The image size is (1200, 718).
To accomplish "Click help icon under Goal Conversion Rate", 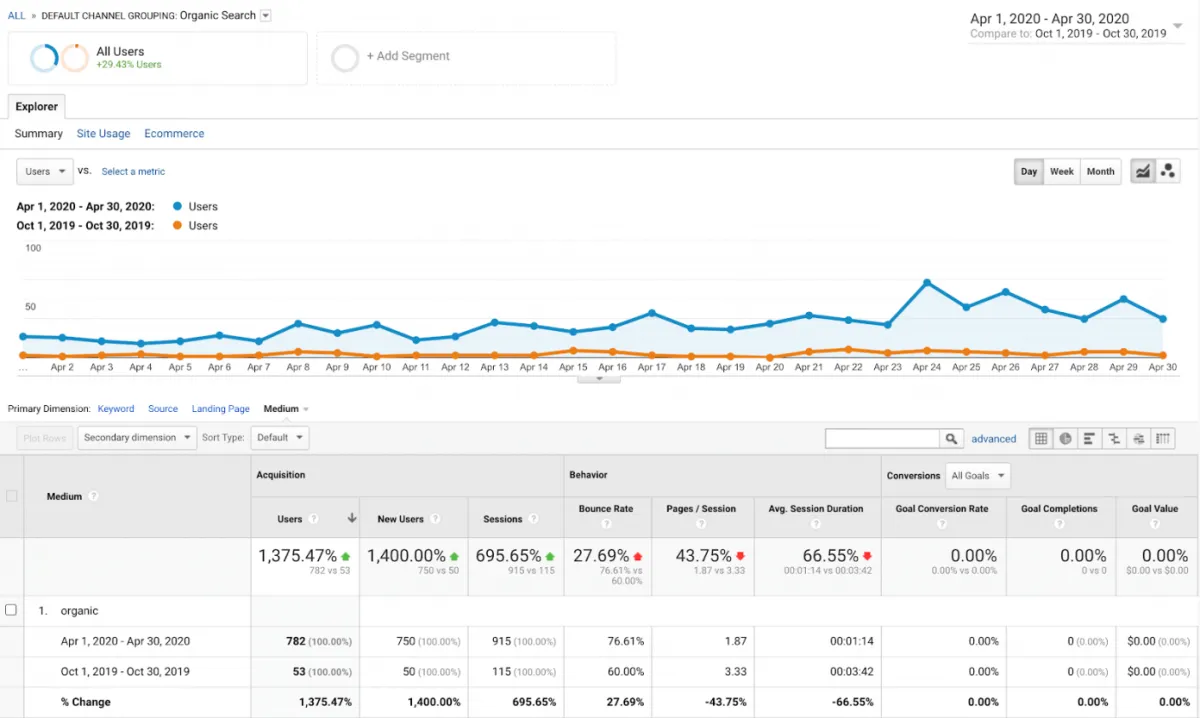I will click(x=941, y=524).
